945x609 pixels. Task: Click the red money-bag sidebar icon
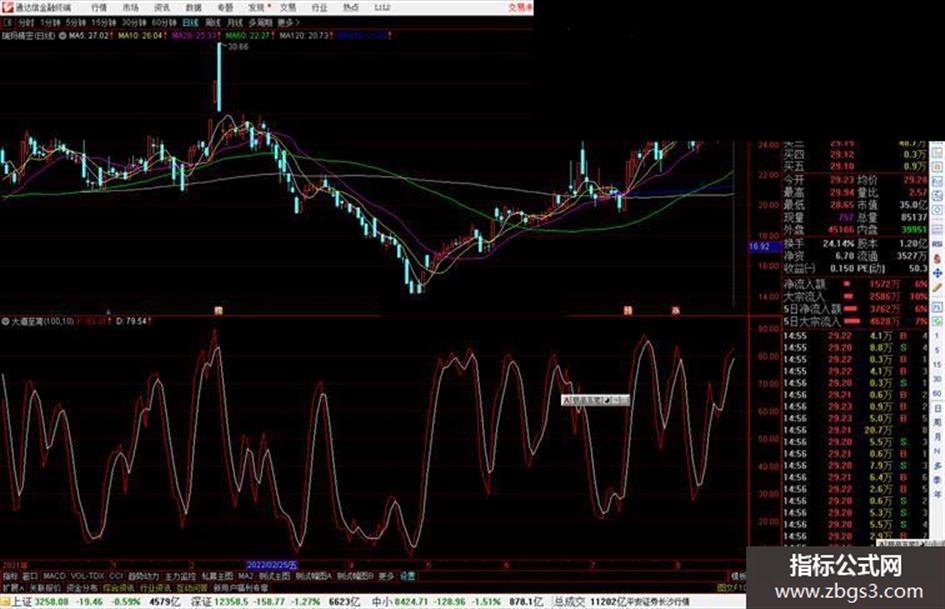(x=937, y=259)
